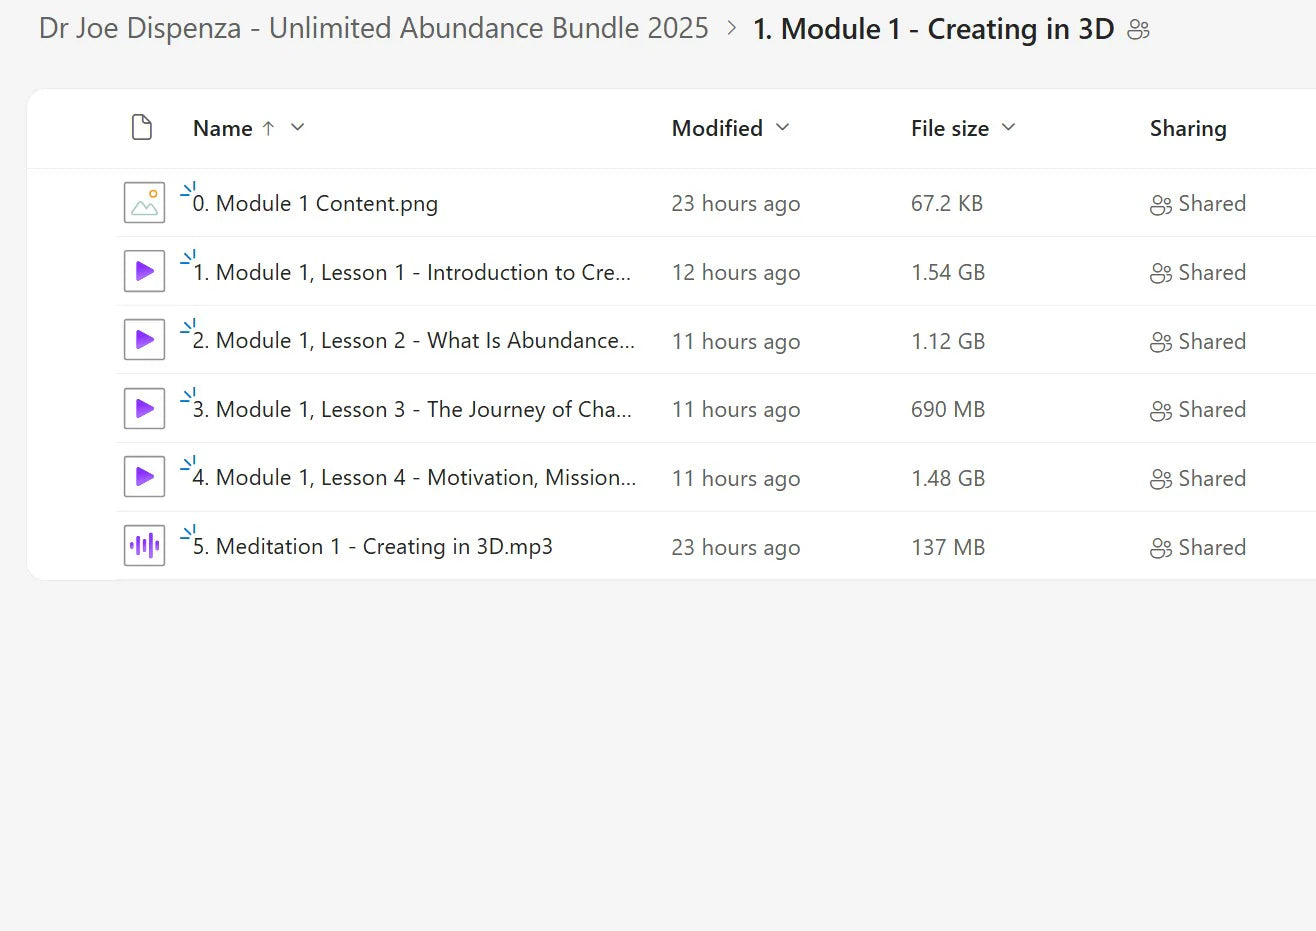Open the Name column filter dropdown
This screenshot has width=1316, height=931.
(x=297, y=128)
